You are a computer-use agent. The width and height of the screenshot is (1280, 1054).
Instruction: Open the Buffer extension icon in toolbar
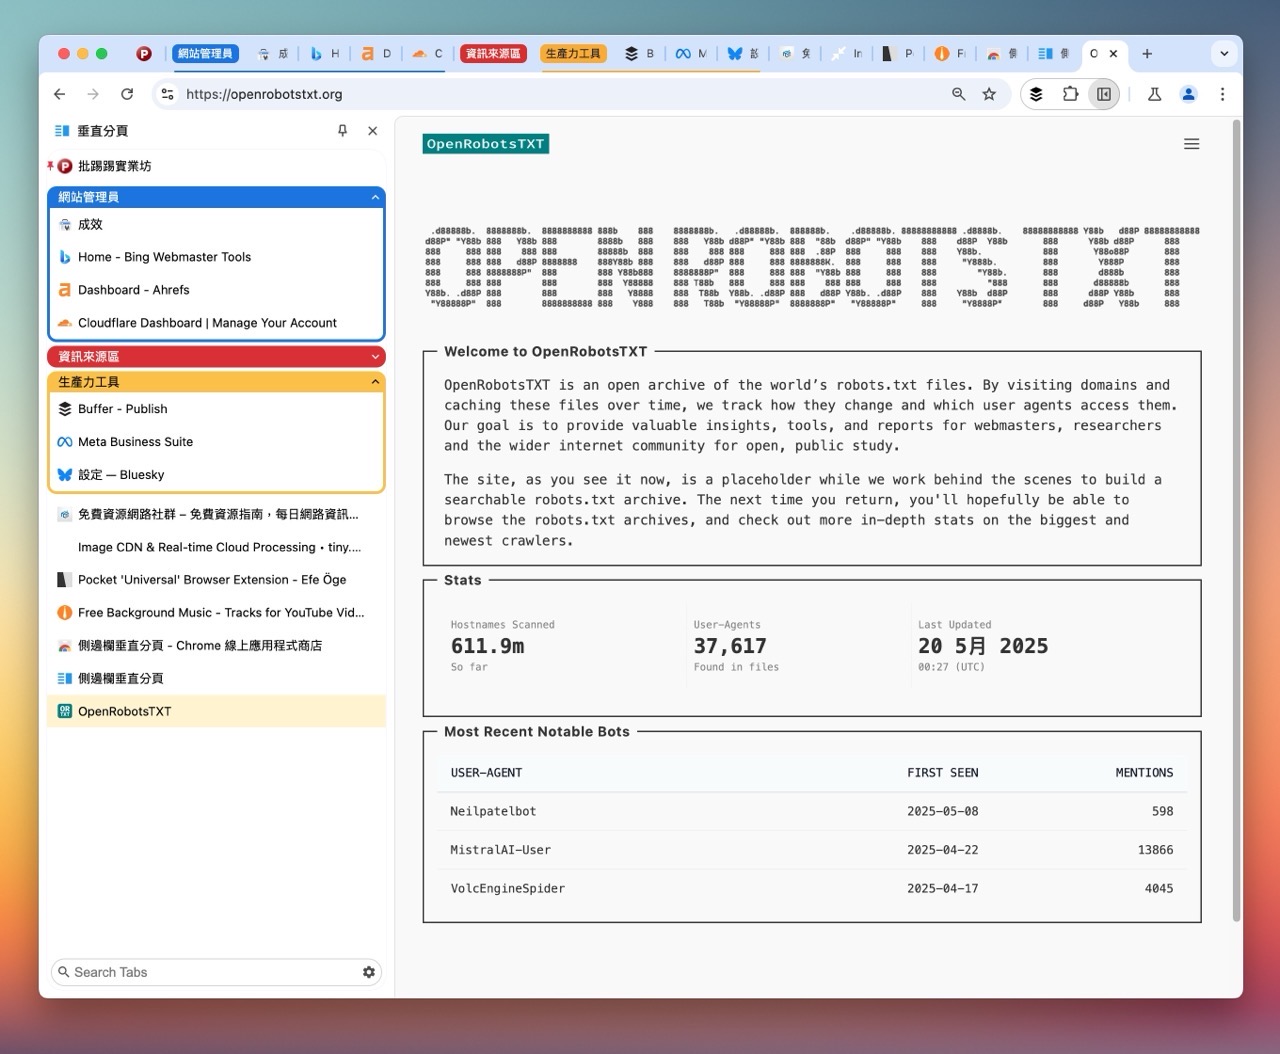pyautogui.click(x=1036, y=94)
